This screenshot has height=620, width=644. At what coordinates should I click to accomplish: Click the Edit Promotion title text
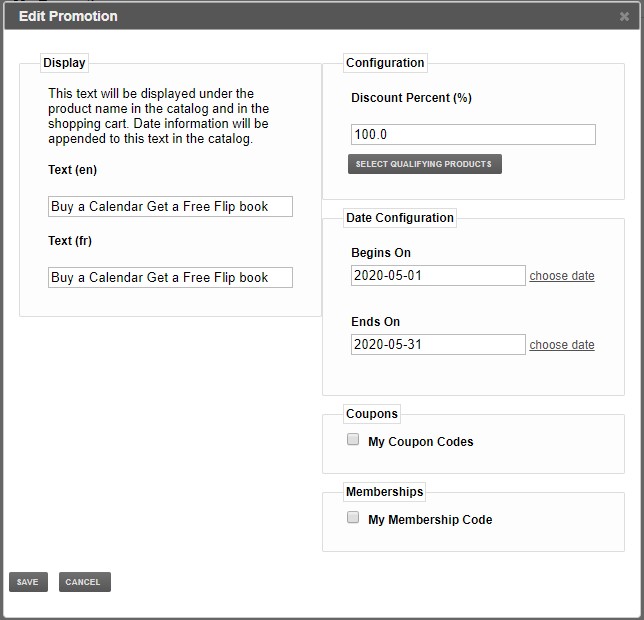pos(68,16)
